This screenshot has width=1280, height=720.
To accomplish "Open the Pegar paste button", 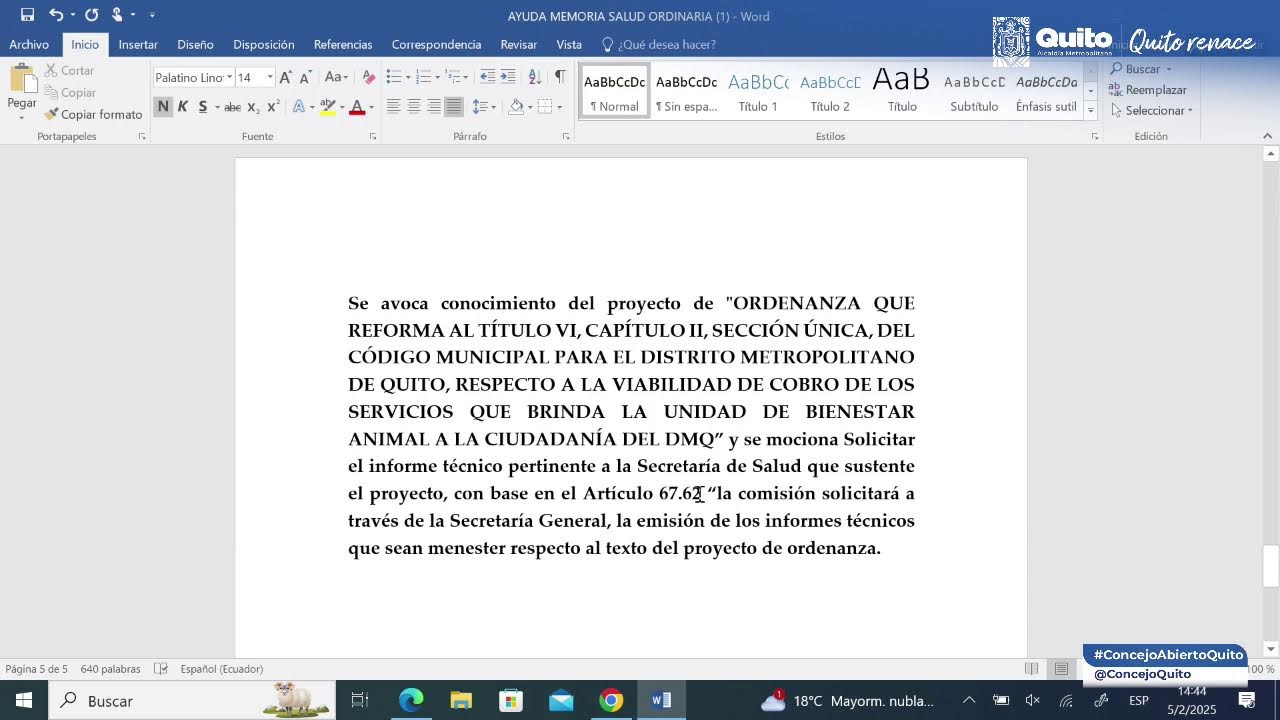I will coord(22,92).
